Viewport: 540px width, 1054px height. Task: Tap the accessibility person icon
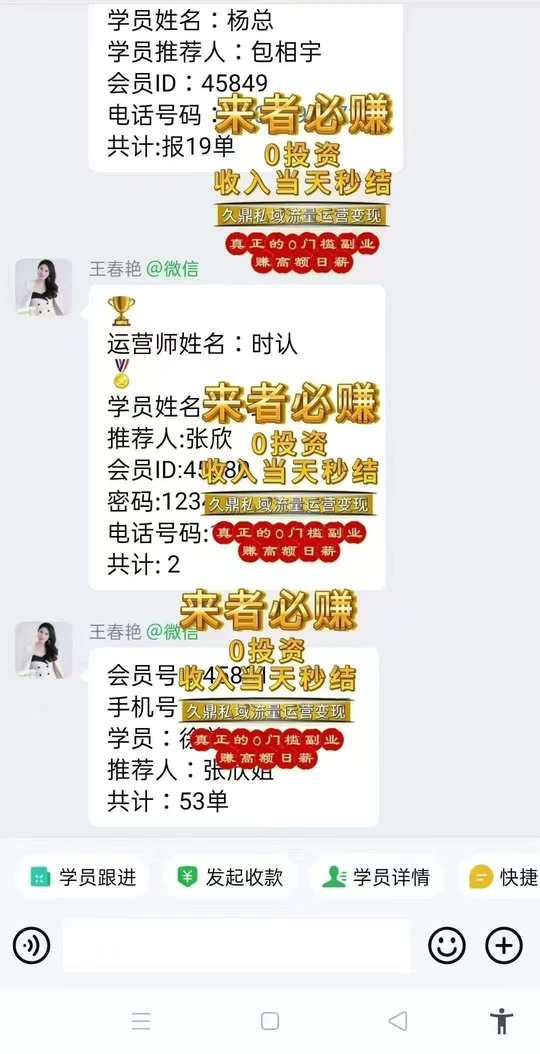502,1021
